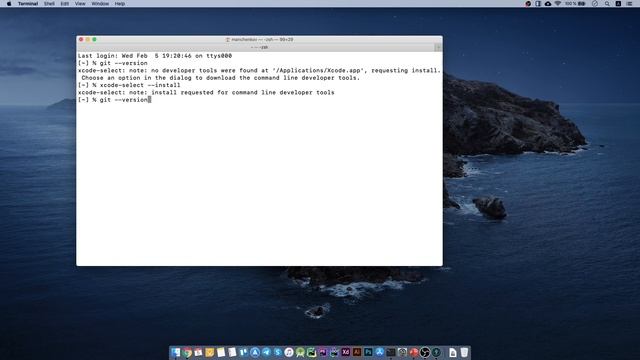The height and width of the screenshot is (360, 640).
Task: Launch Google Chrome from the Dock
Action: point(187,352)
